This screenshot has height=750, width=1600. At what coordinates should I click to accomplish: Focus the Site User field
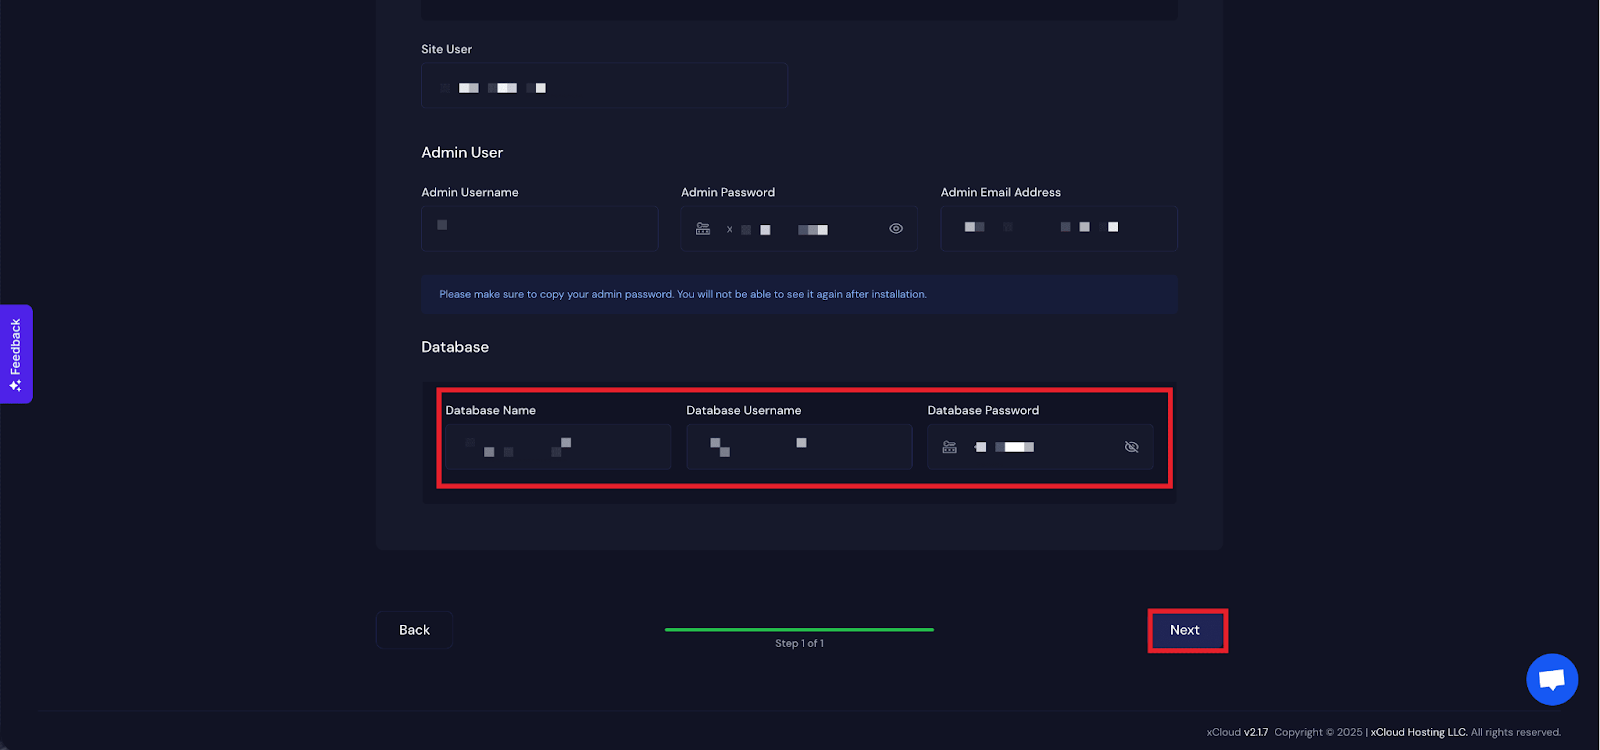pyautogui.click(x=604, y=86)
